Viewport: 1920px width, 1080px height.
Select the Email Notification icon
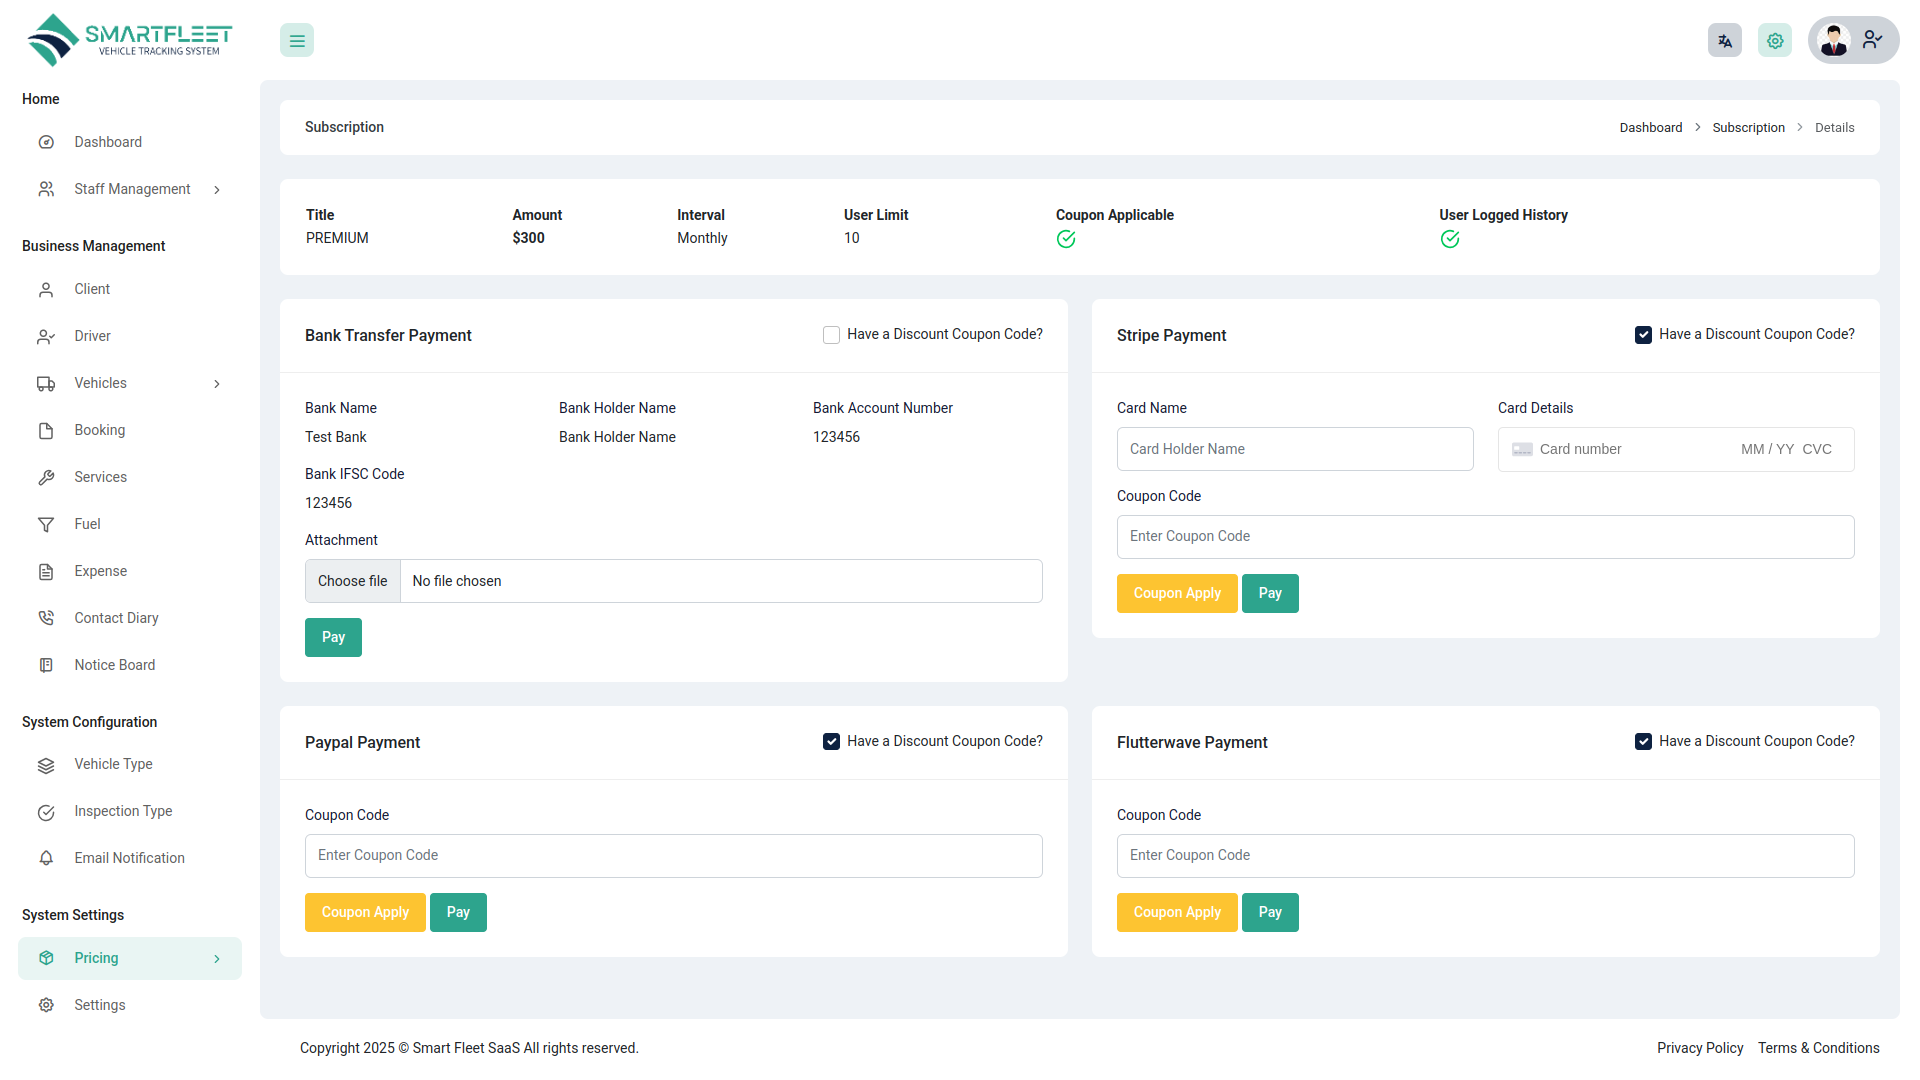46,858
